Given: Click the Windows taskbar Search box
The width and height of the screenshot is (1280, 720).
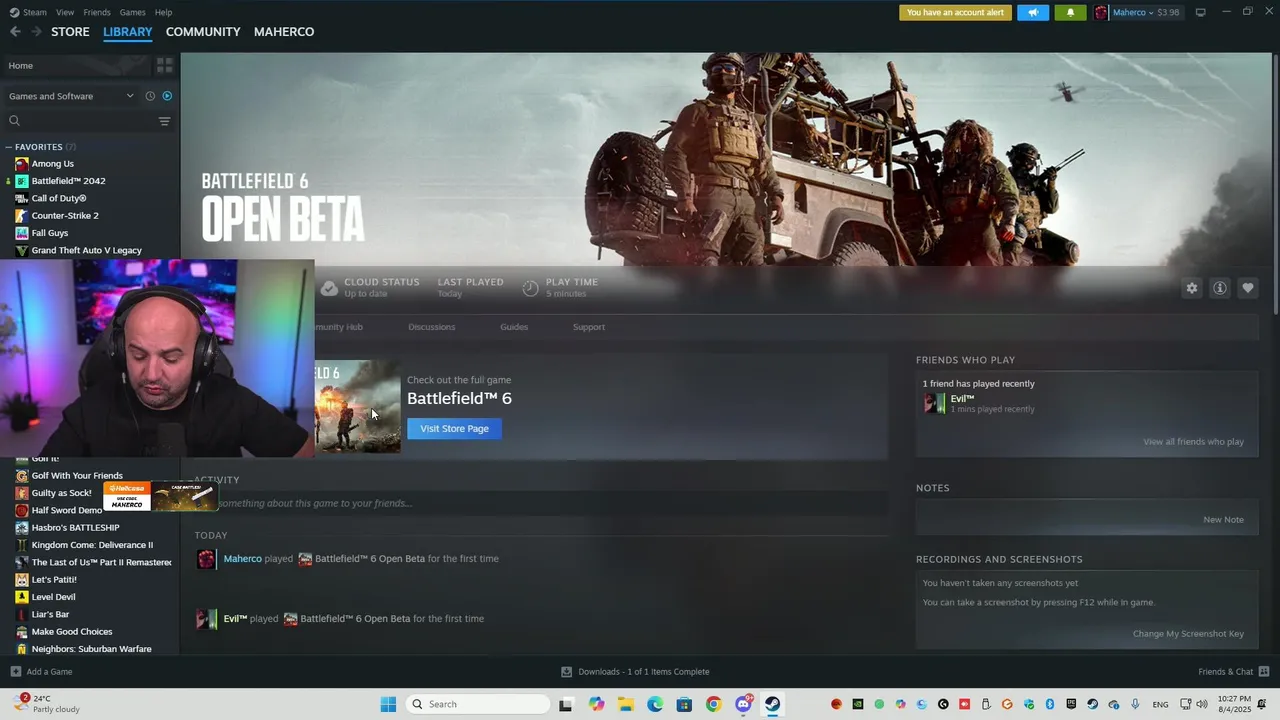Looking at the screenshot, I should click(479, 704).
